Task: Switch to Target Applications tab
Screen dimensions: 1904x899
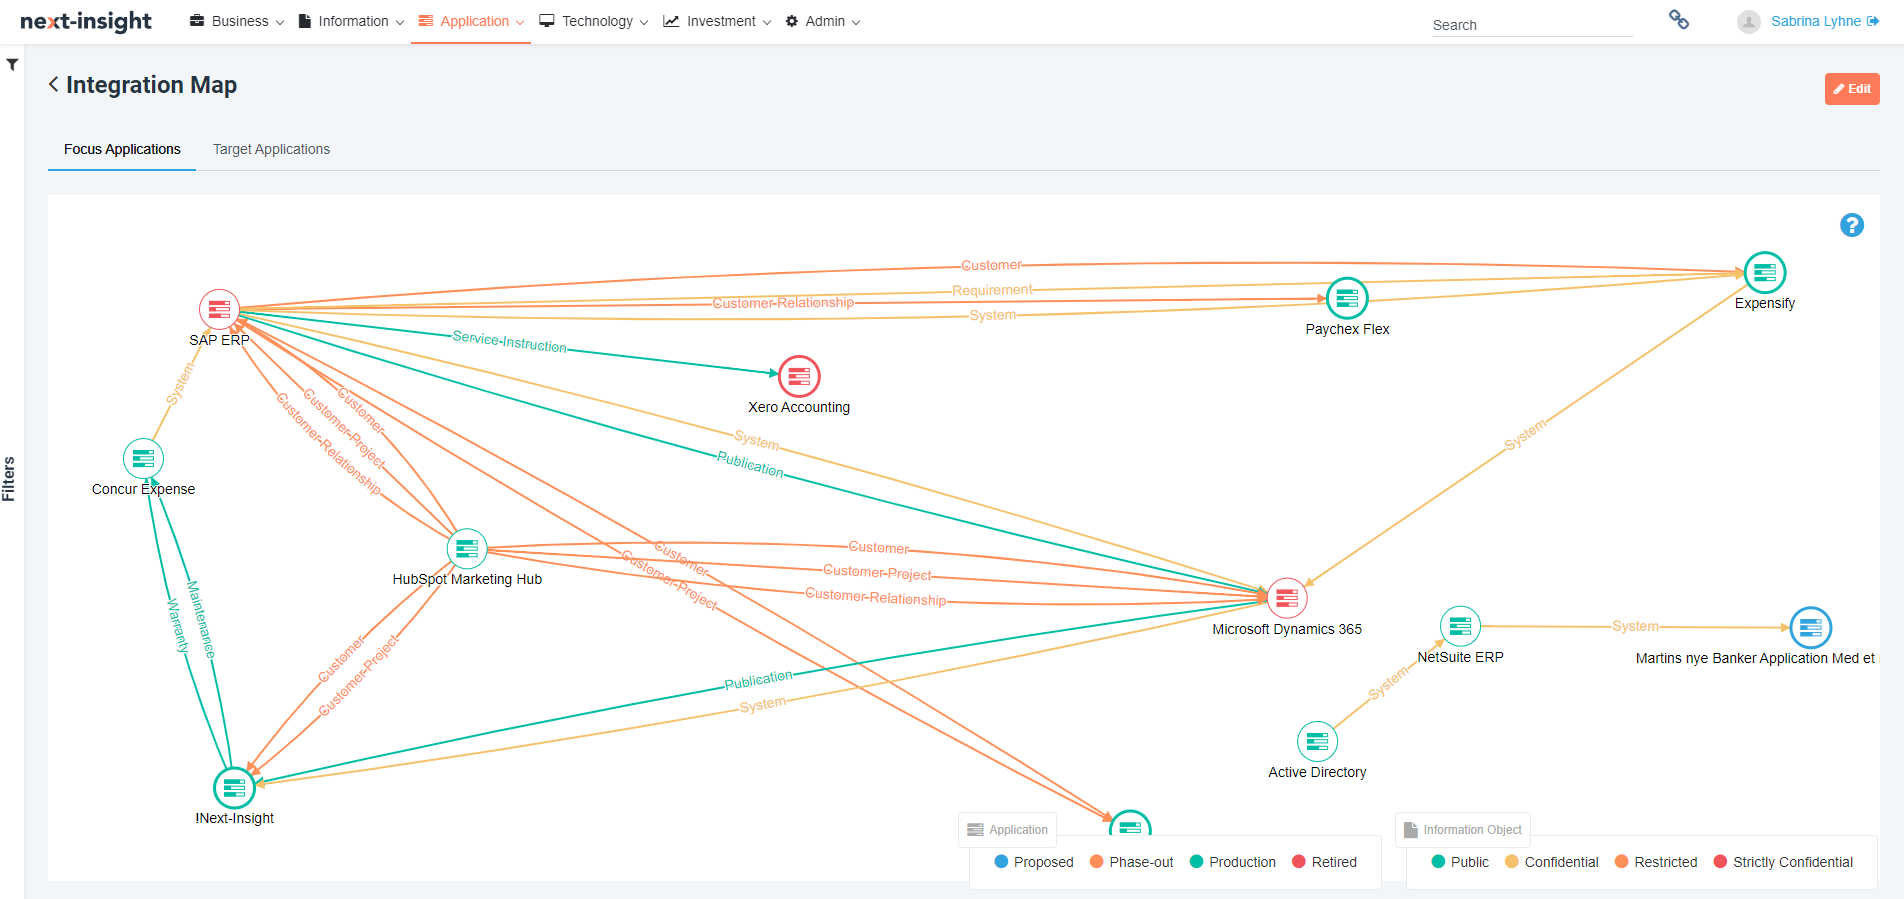Action: pyautogui.click(x=271, y=149)
